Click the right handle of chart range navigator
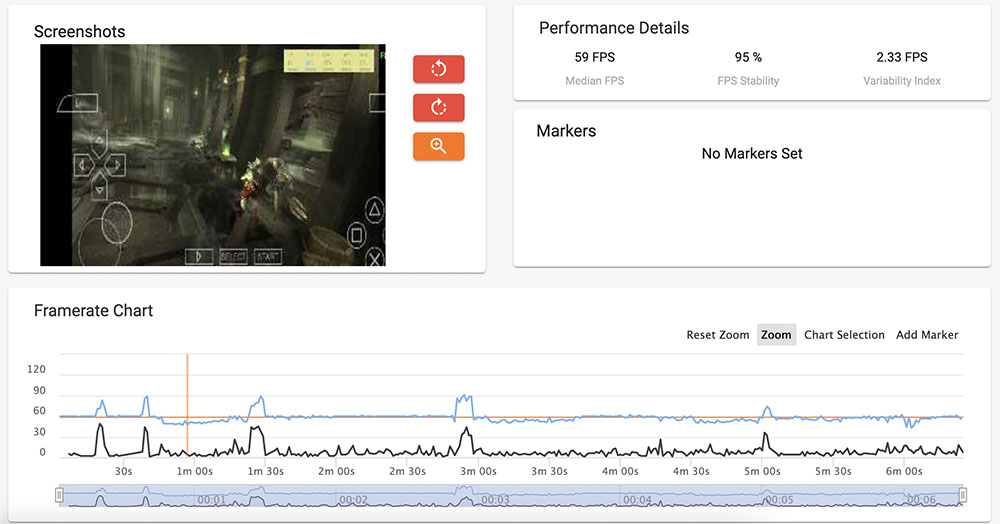 (x=962, y=495)
